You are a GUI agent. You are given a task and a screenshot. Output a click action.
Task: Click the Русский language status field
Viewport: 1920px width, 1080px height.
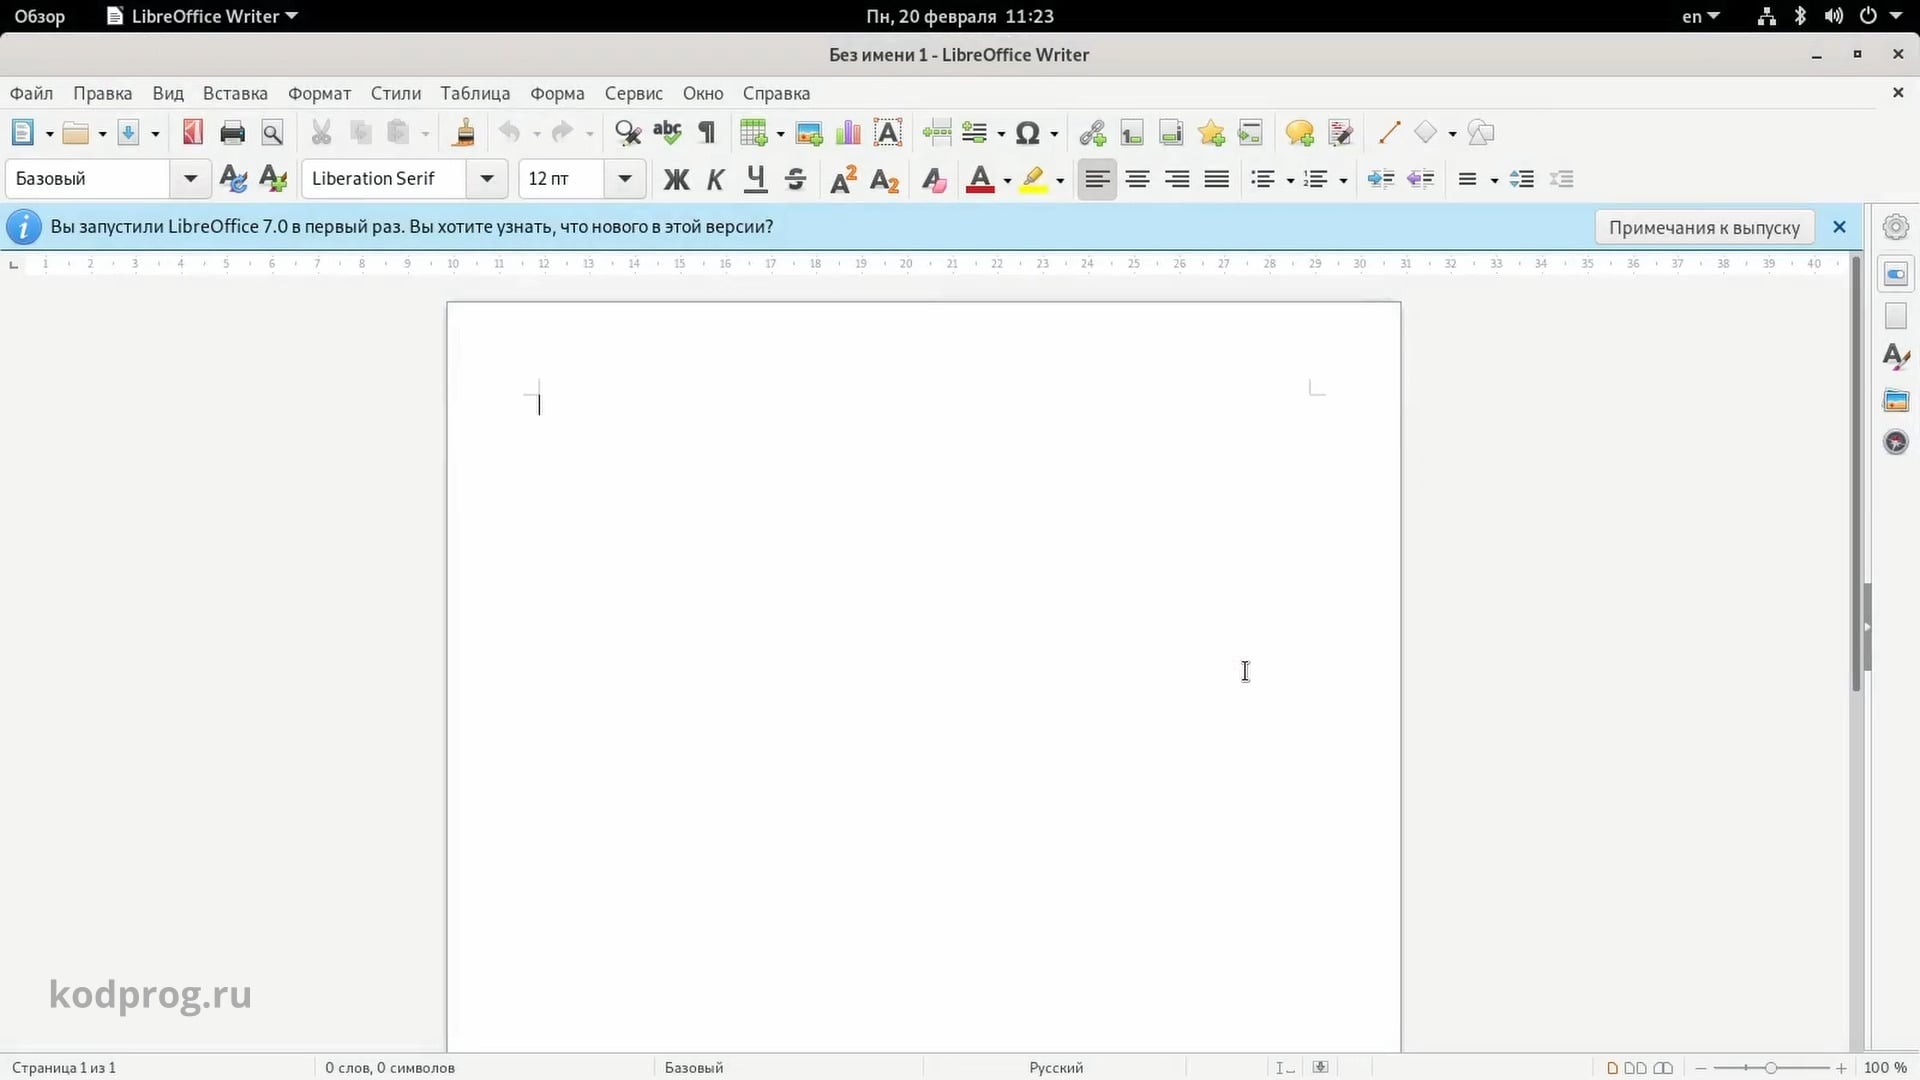[x=1056, y=1067]
